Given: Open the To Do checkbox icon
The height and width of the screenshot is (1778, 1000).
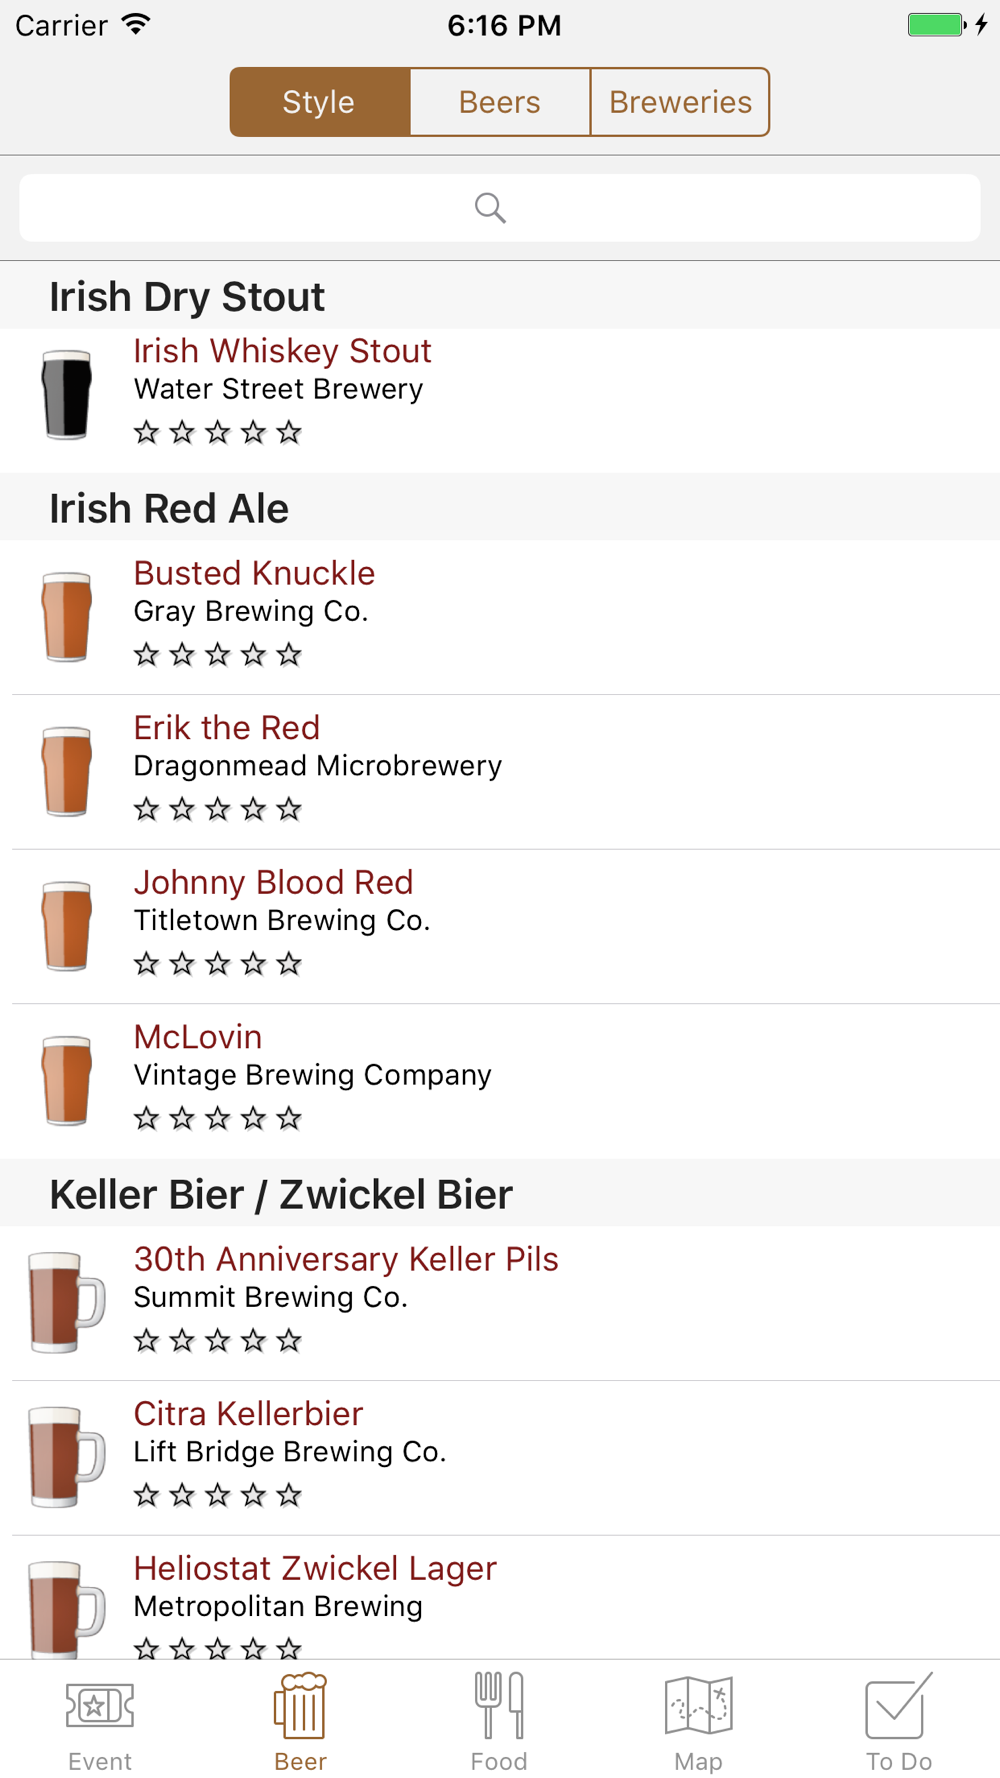Looking at the screenshot, I should (x=899, y=1705).
